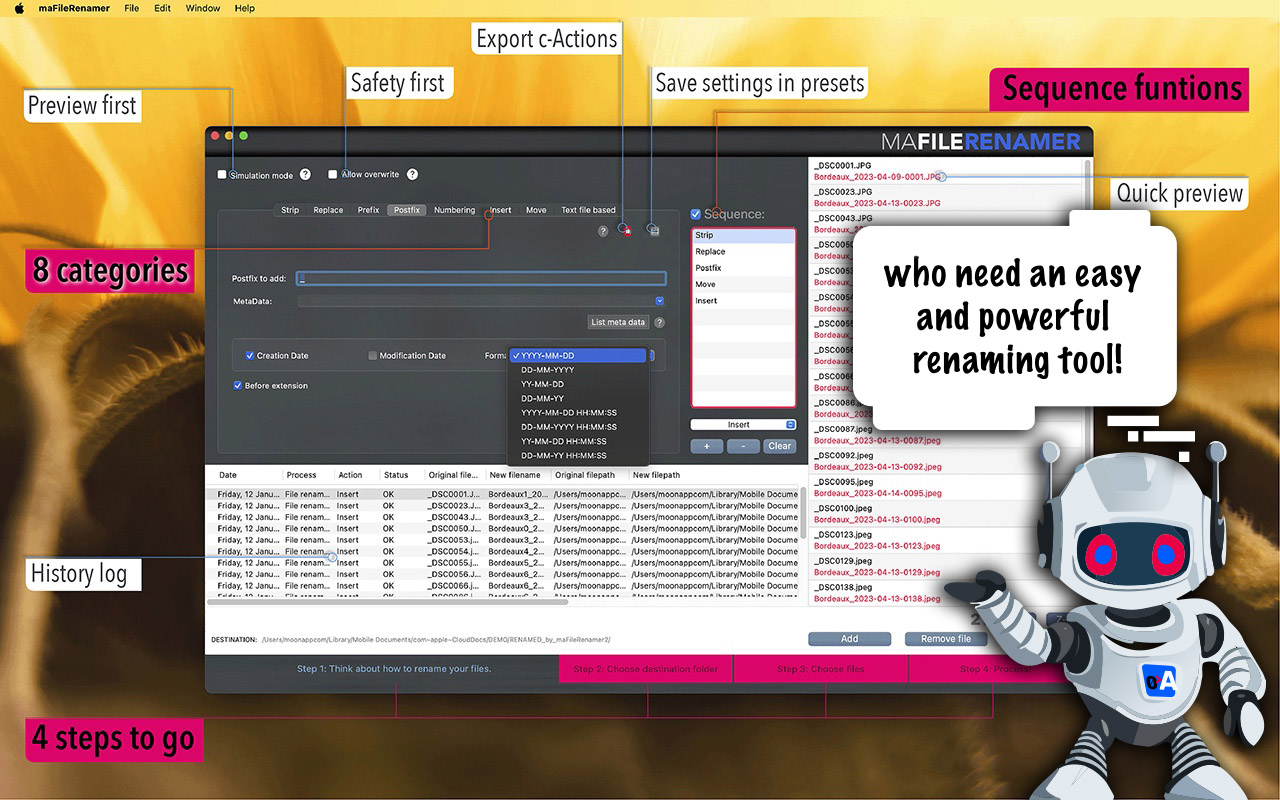
Task: Select Step 1: Think about how to rename
Action: [394, 669]
